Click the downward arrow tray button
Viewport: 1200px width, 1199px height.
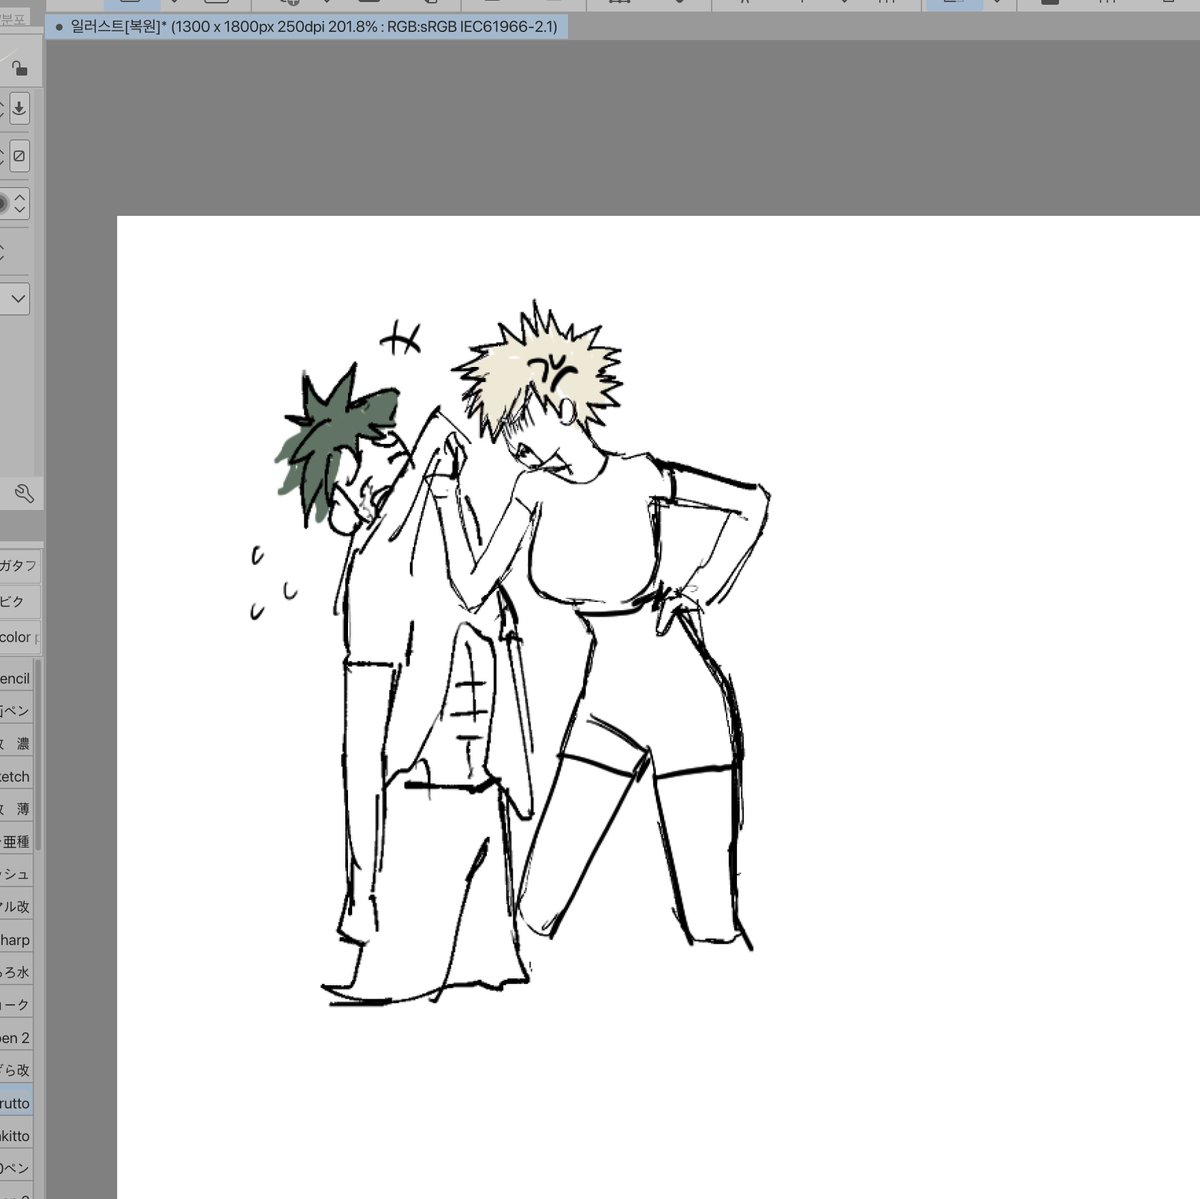coord(19,108)
